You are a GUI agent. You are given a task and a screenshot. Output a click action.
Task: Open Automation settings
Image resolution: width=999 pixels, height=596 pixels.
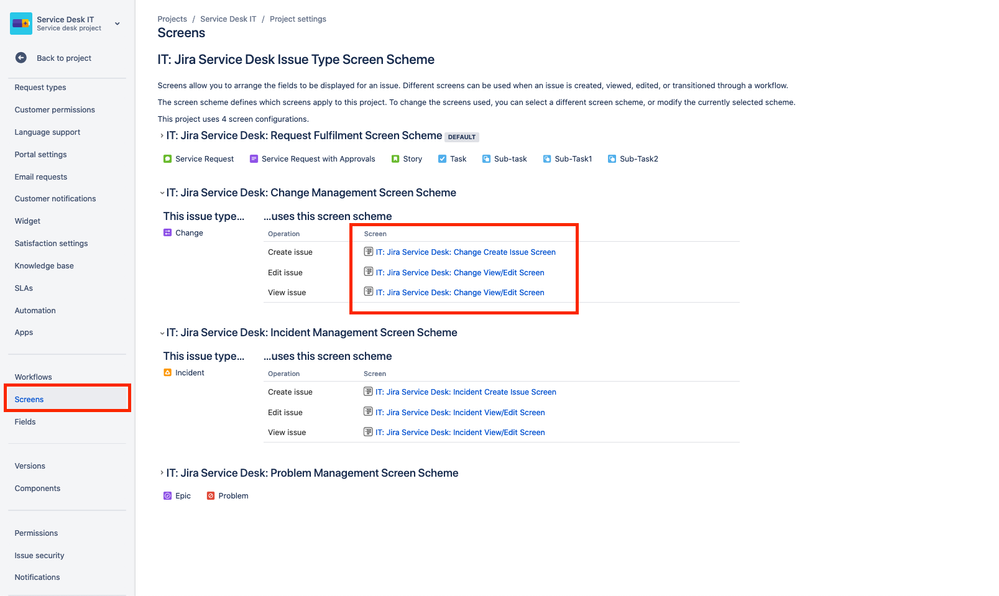(x=35, y=310)
